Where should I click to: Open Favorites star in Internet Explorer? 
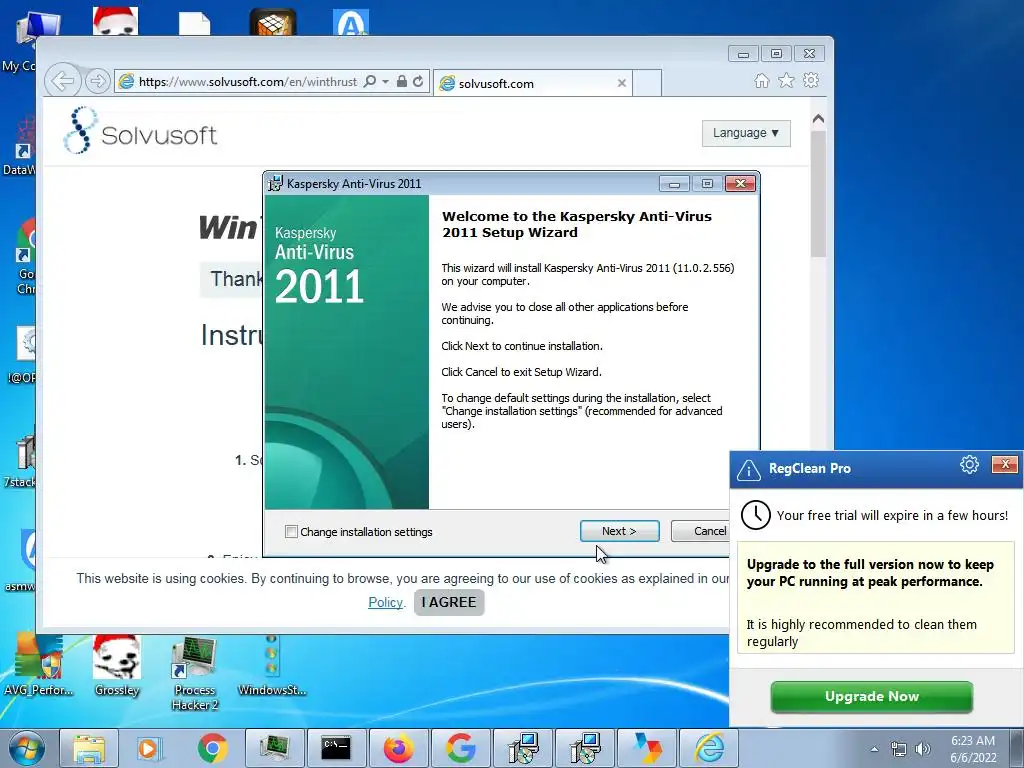pyautogui.click(x=786, y=80)
